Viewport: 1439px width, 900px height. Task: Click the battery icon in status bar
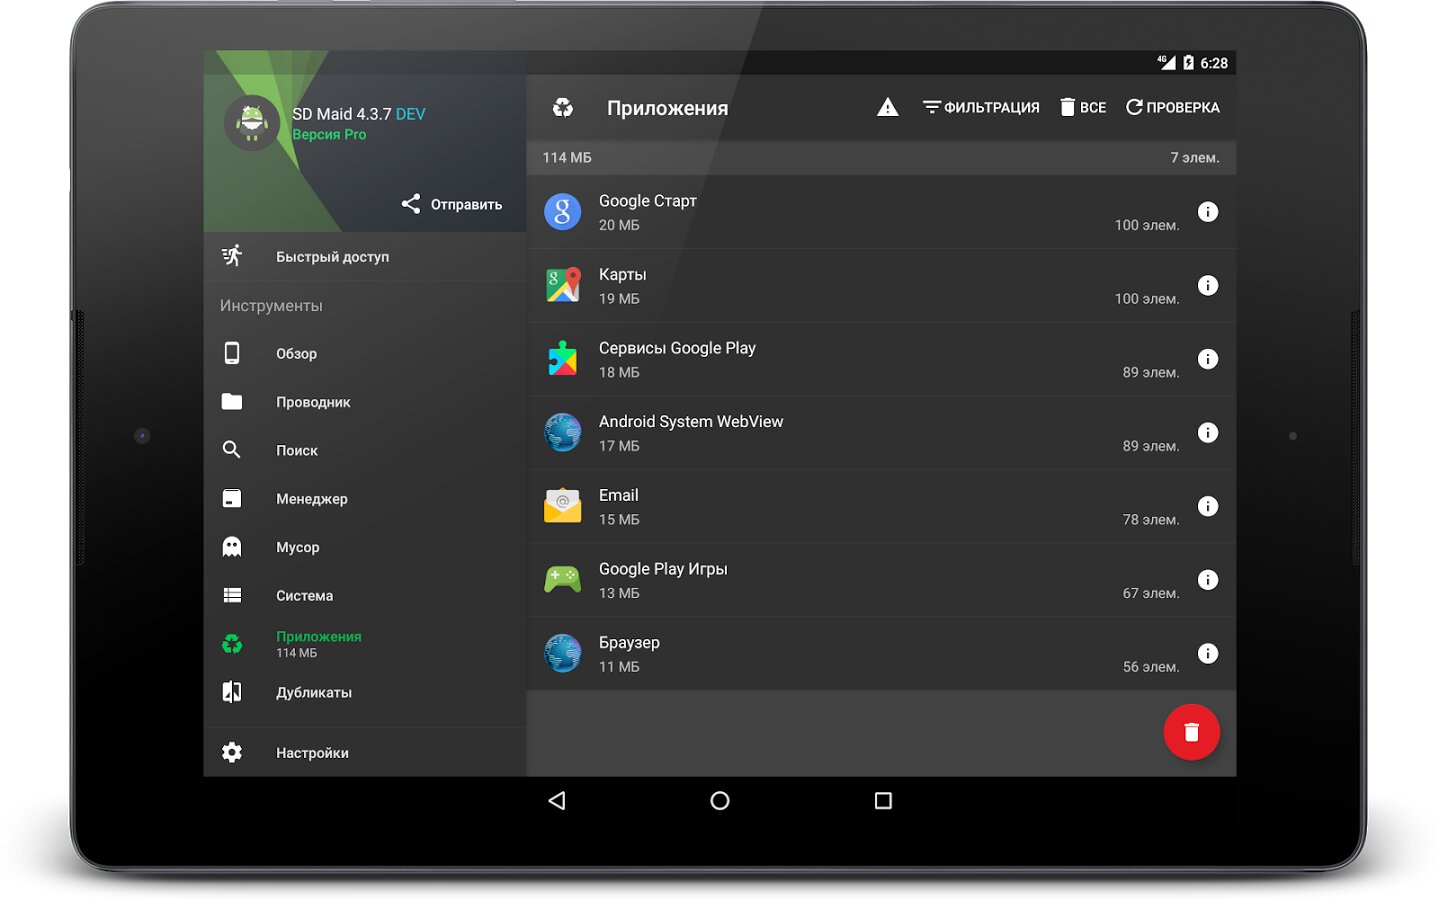tap(1189, 63)
